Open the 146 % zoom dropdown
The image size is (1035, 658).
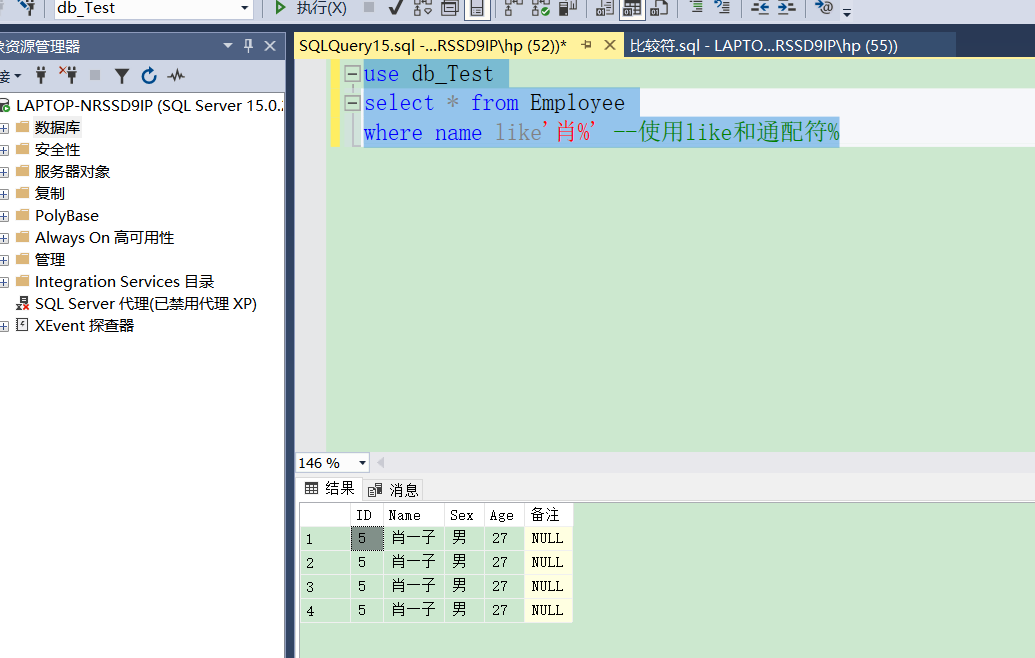tap(362, 463)
